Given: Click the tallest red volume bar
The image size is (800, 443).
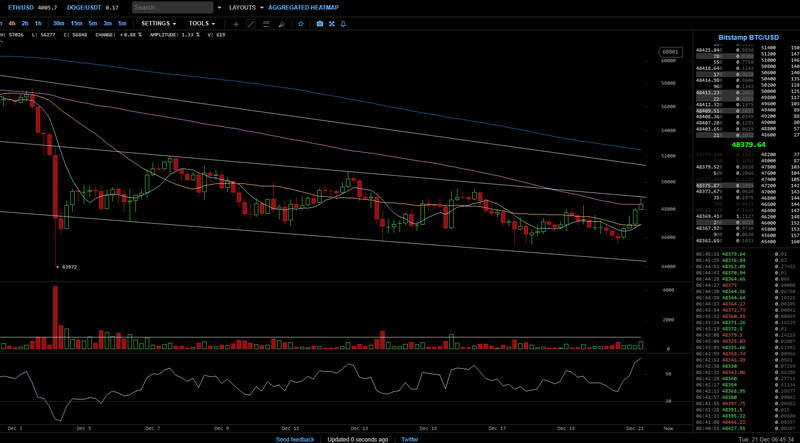Looking at the screenshot, I should pos(55,317).
